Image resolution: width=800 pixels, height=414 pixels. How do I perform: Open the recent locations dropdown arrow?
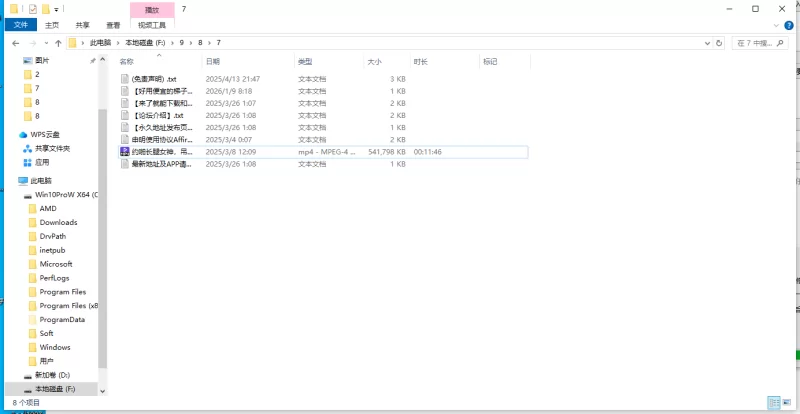[x=46, y=43]
